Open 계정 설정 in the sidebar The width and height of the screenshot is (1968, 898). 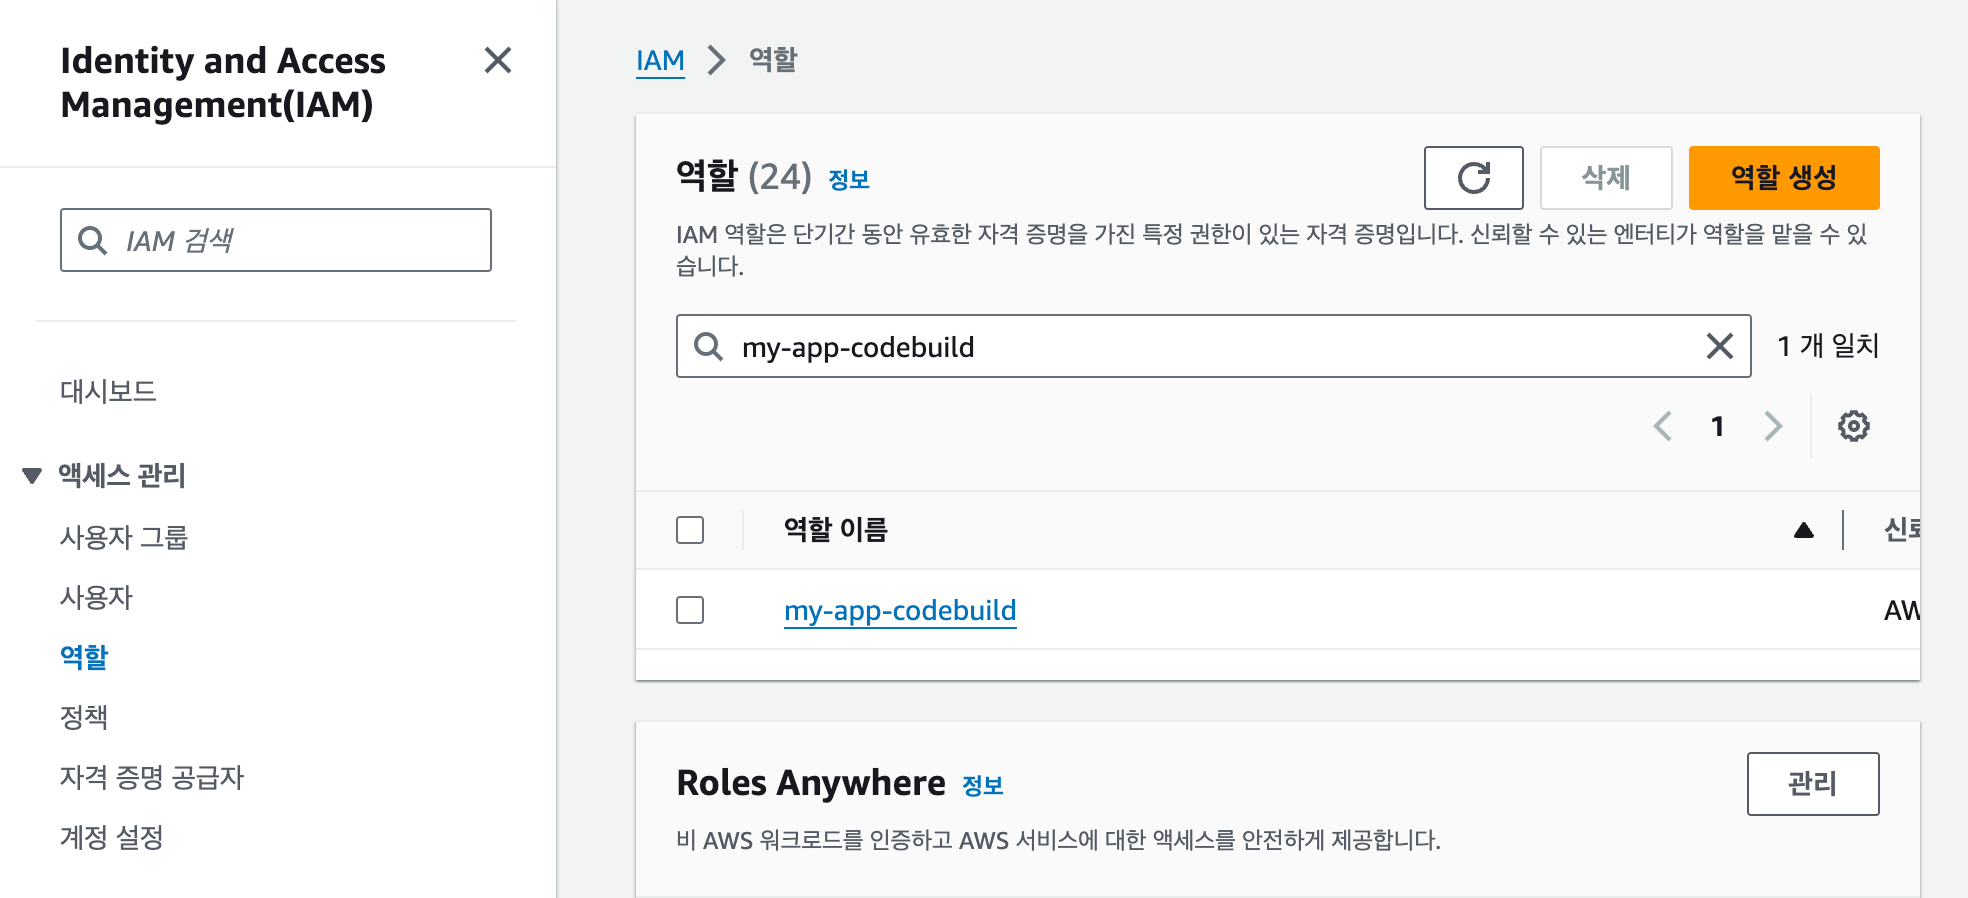click(112, 837)
